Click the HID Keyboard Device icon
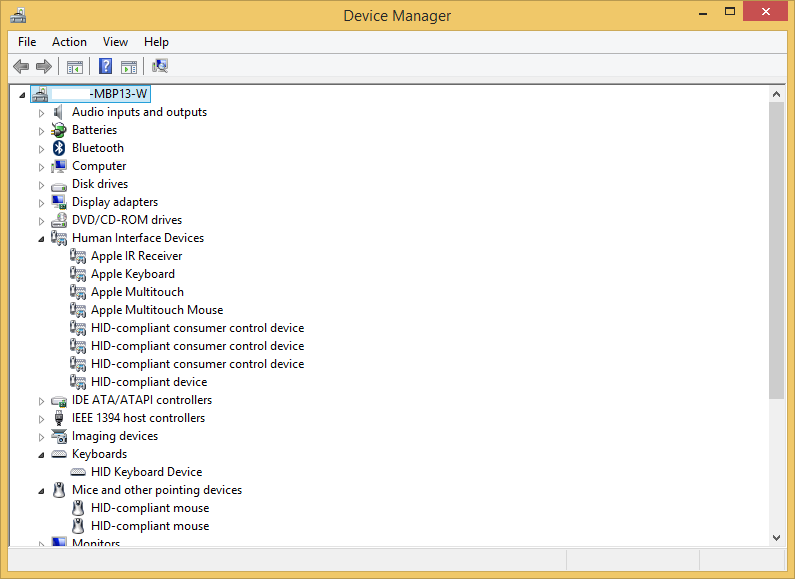The height and width of the screenshot is (579, 795). click(78, 473)
